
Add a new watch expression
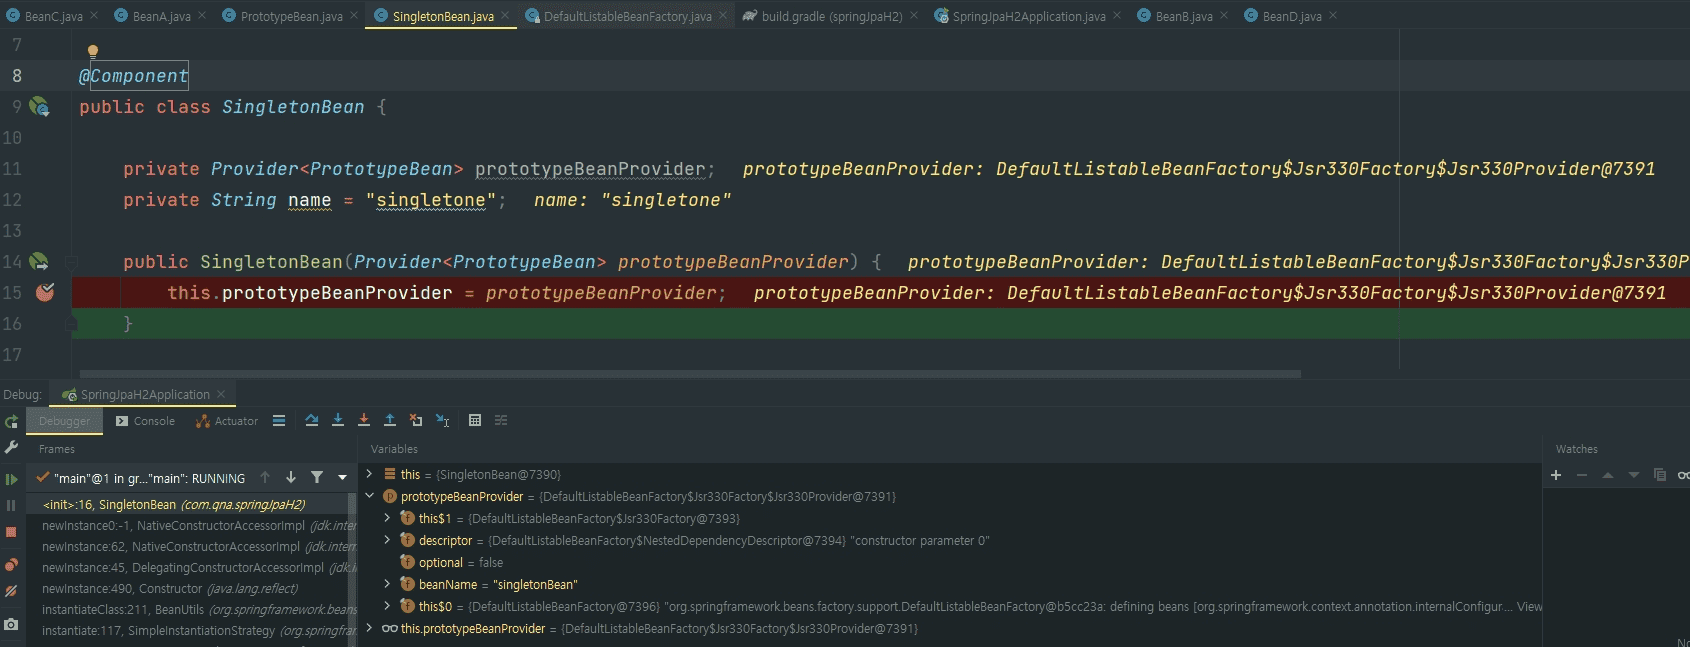pos(1556,475)
